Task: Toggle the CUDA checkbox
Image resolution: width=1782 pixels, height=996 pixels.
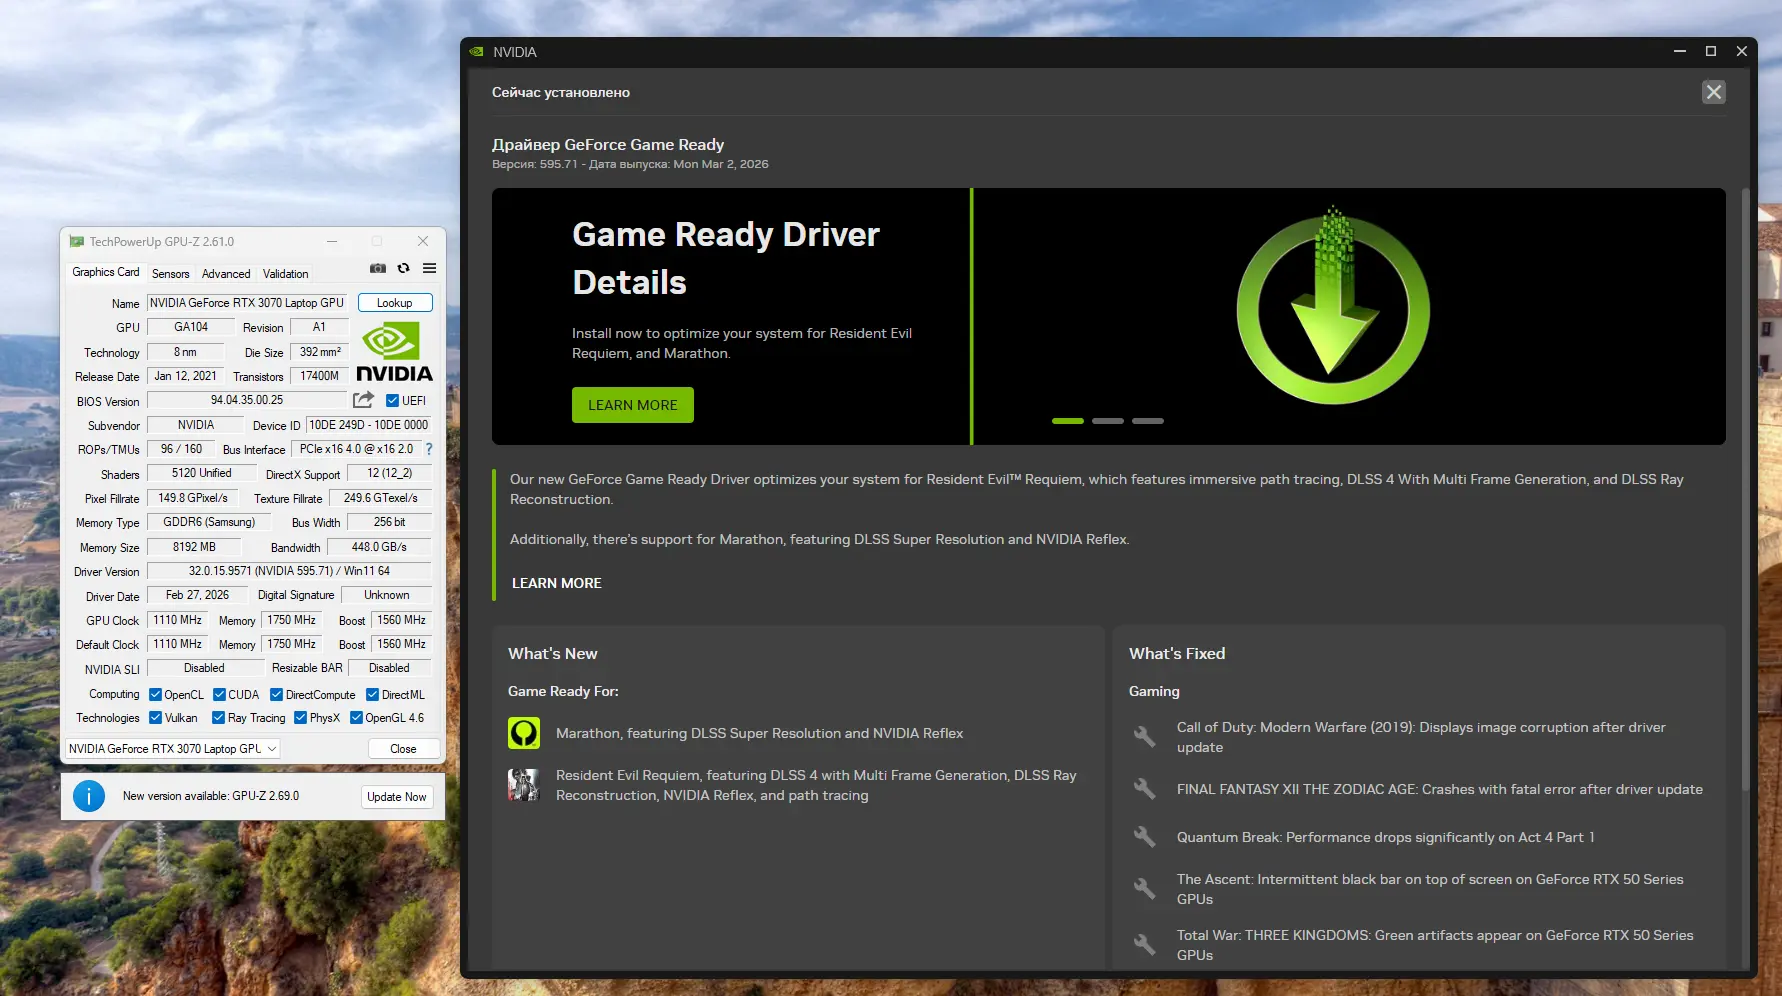Action: pyautogui.click(x=219, y=695)
